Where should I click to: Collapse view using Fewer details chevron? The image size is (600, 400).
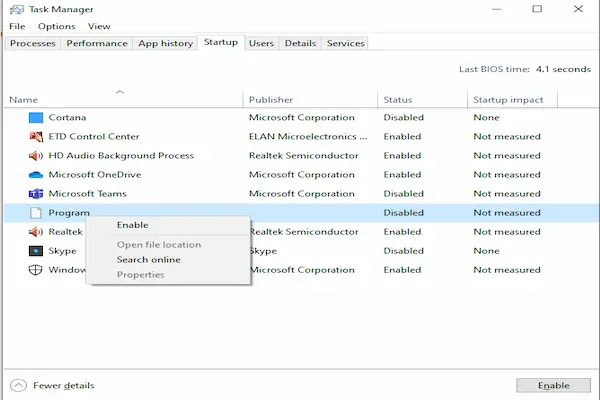coord(18,385)
